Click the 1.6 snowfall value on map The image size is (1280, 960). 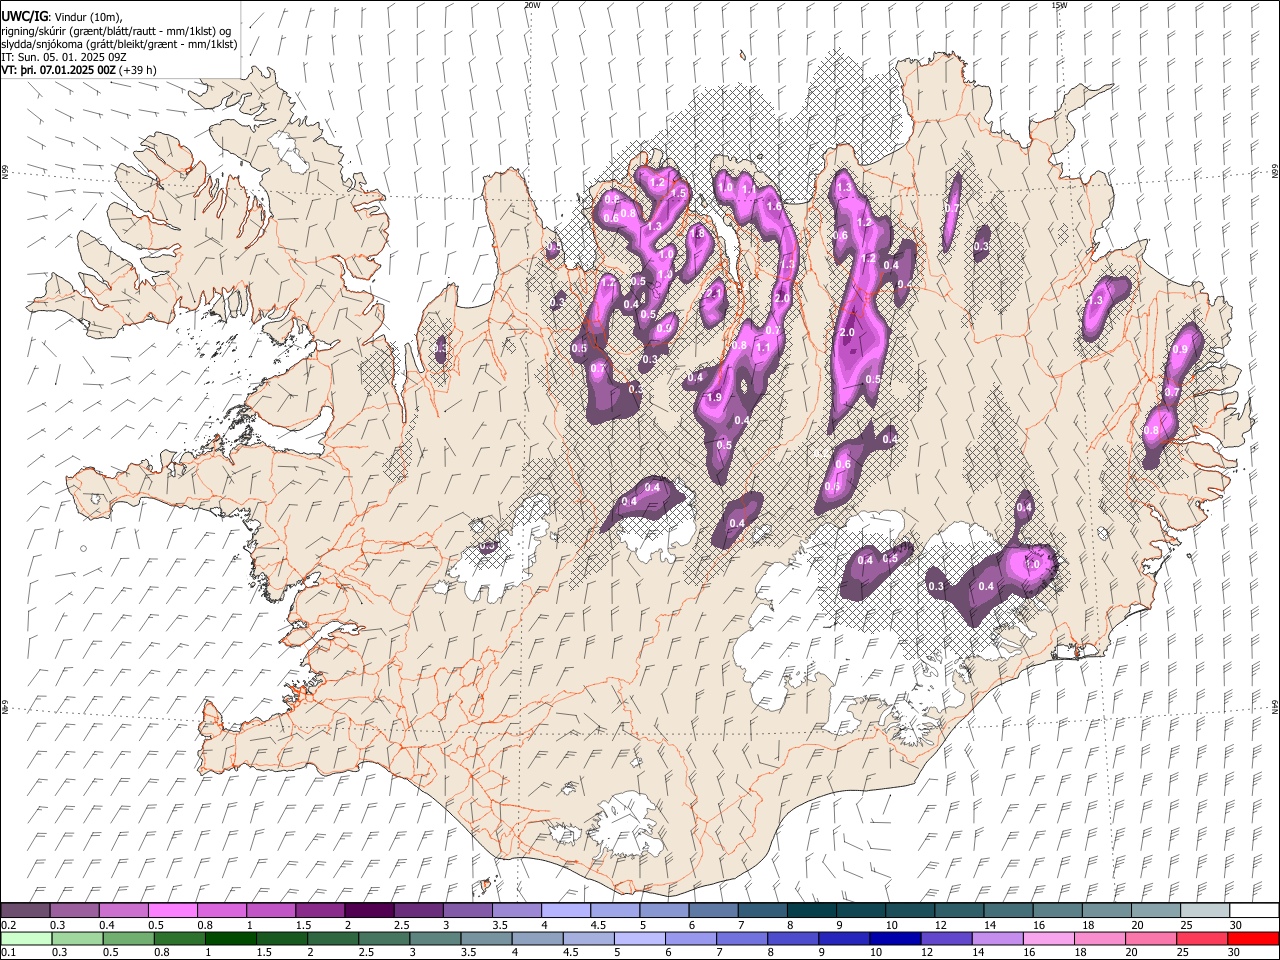[773, 206]
